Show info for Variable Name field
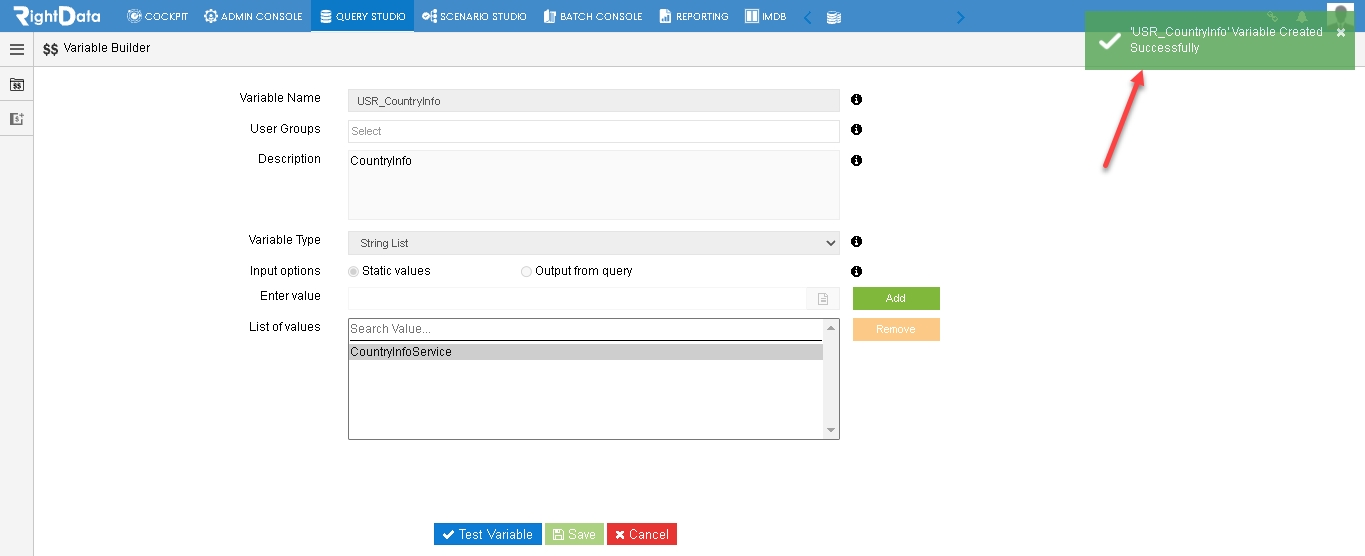The width and height of the screenshot is (1365, 556). pyautogui.click(x=857, y=100)
